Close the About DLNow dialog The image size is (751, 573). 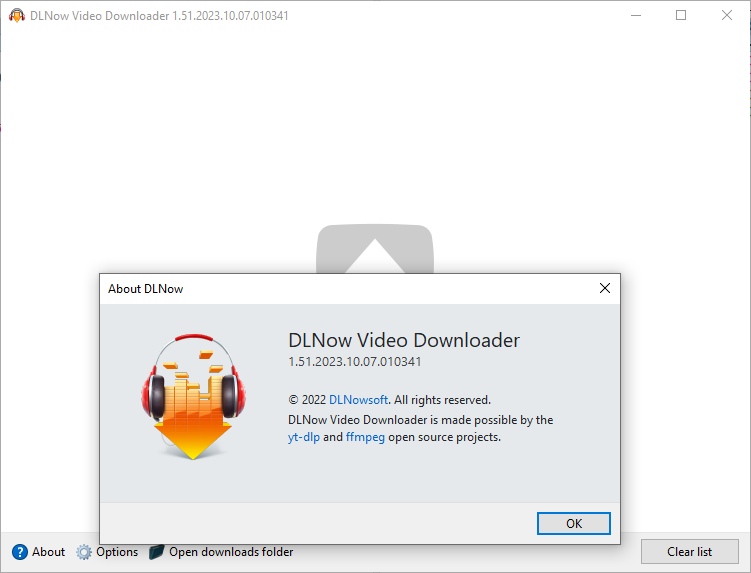tap(605, 288)
